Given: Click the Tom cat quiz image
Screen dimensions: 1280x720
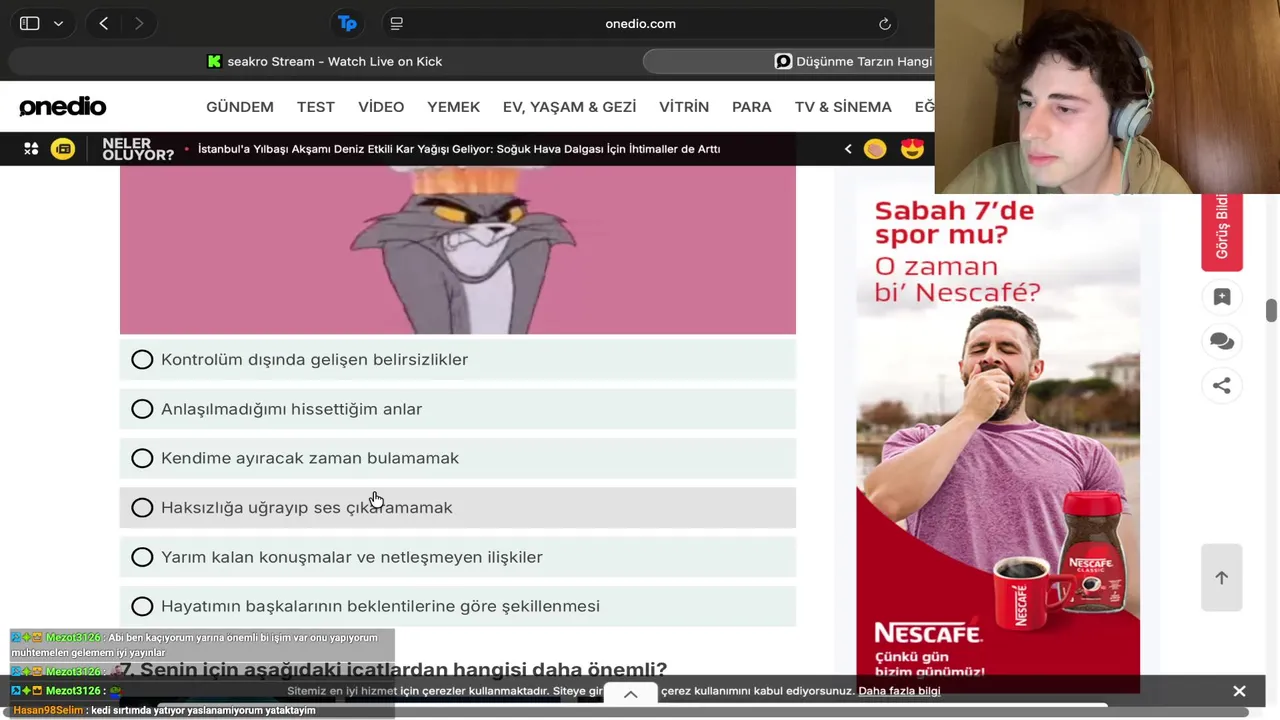Looking at the screenshot, I should click(x=458, y=250).
